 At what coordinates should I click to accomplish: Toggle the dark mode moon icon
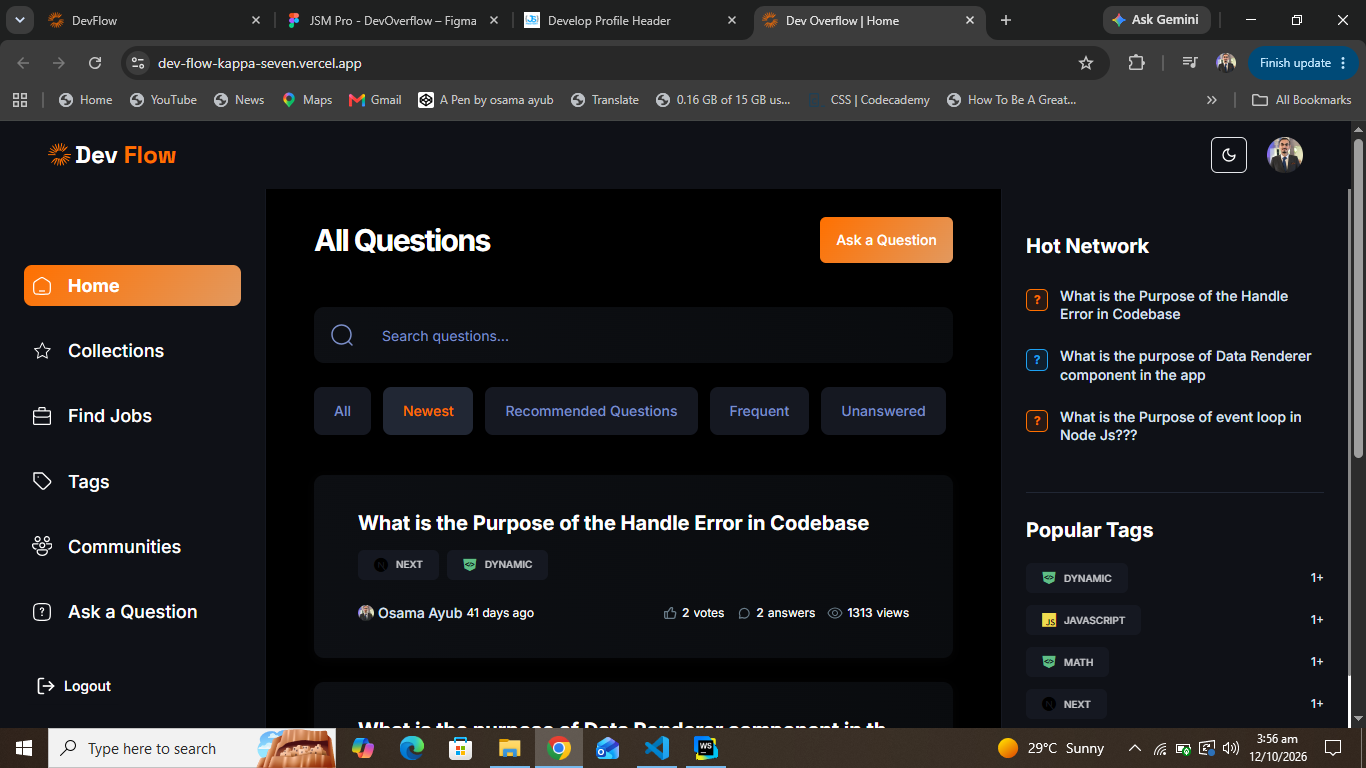coord(1229,155)
